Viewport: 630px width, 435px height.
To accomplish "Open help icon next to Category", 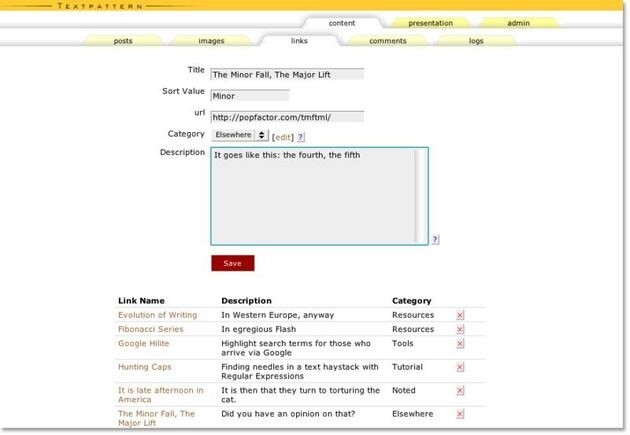I will (301, 136).
